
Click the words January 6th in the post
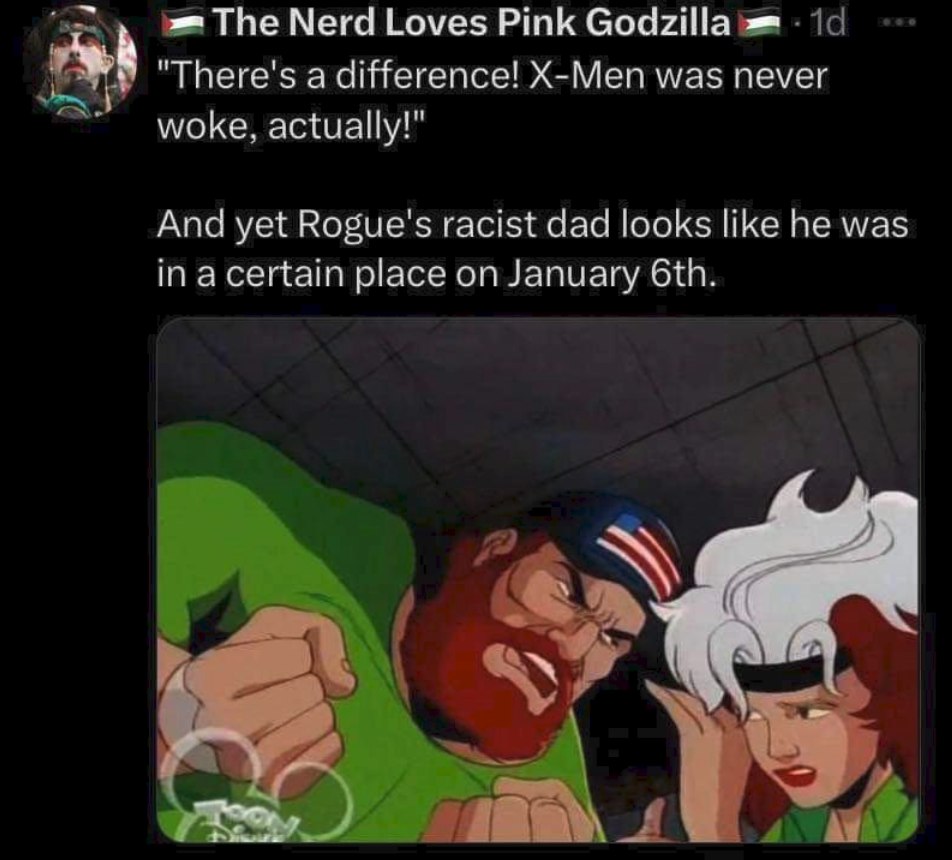tap(611, 274)
